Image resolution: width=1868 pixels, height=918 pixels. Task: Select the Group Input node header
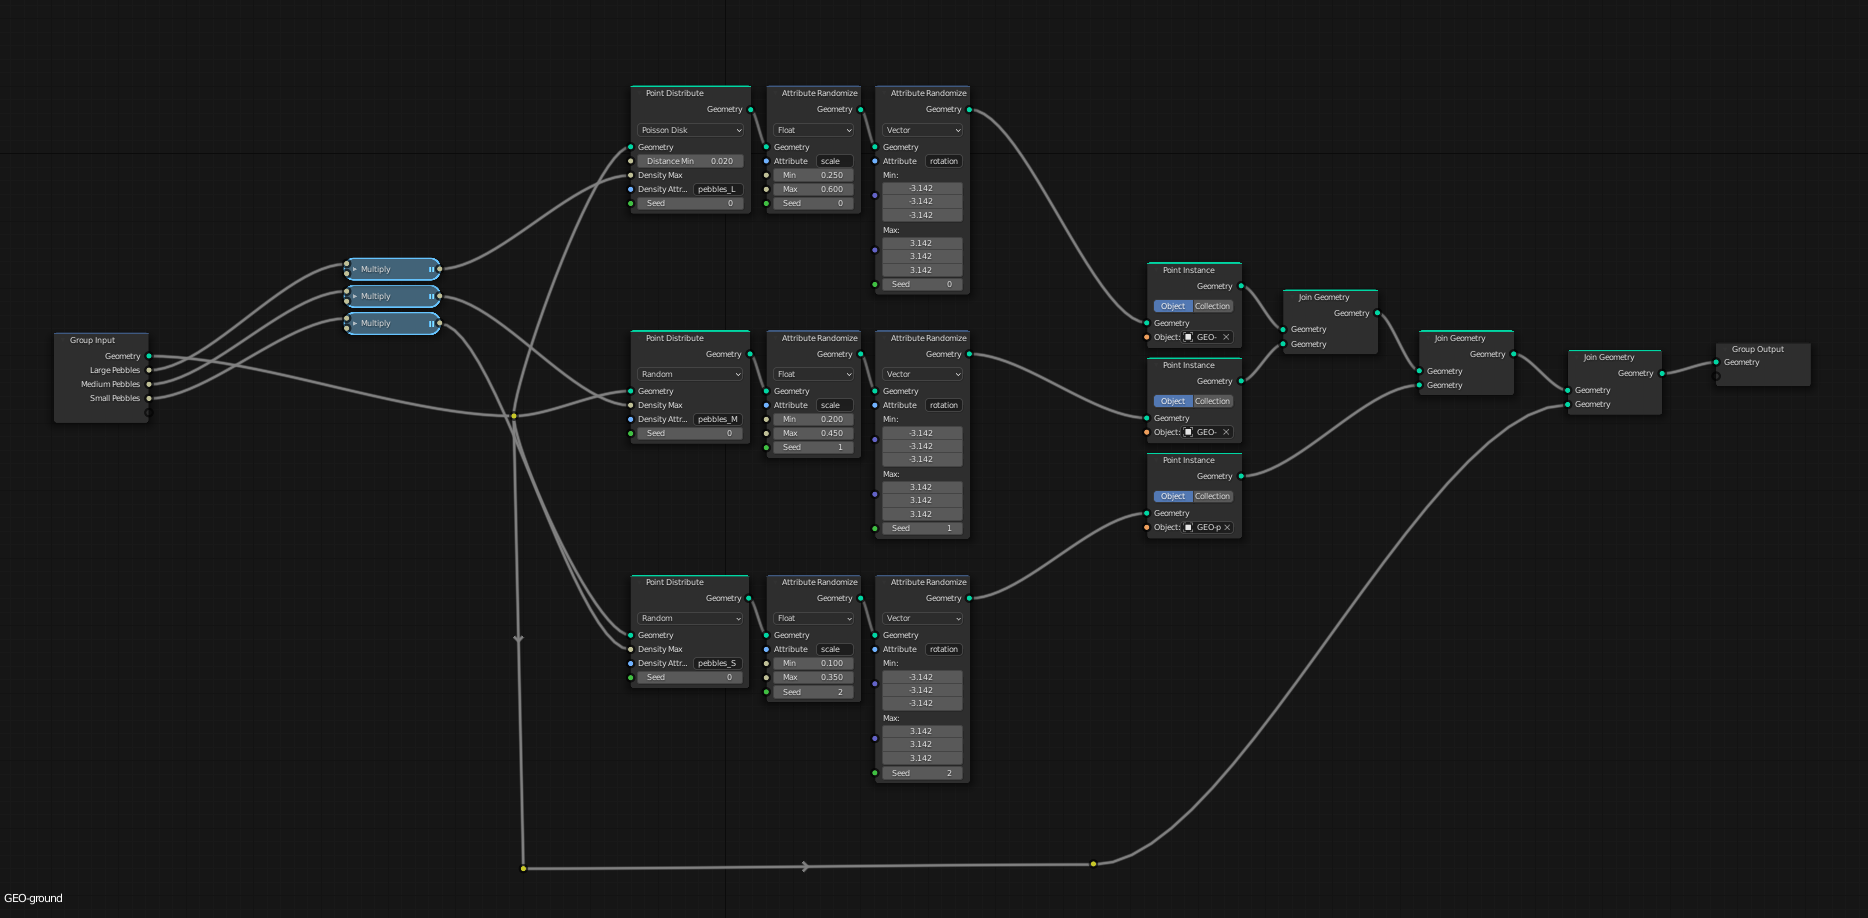(x=101, y=340)
